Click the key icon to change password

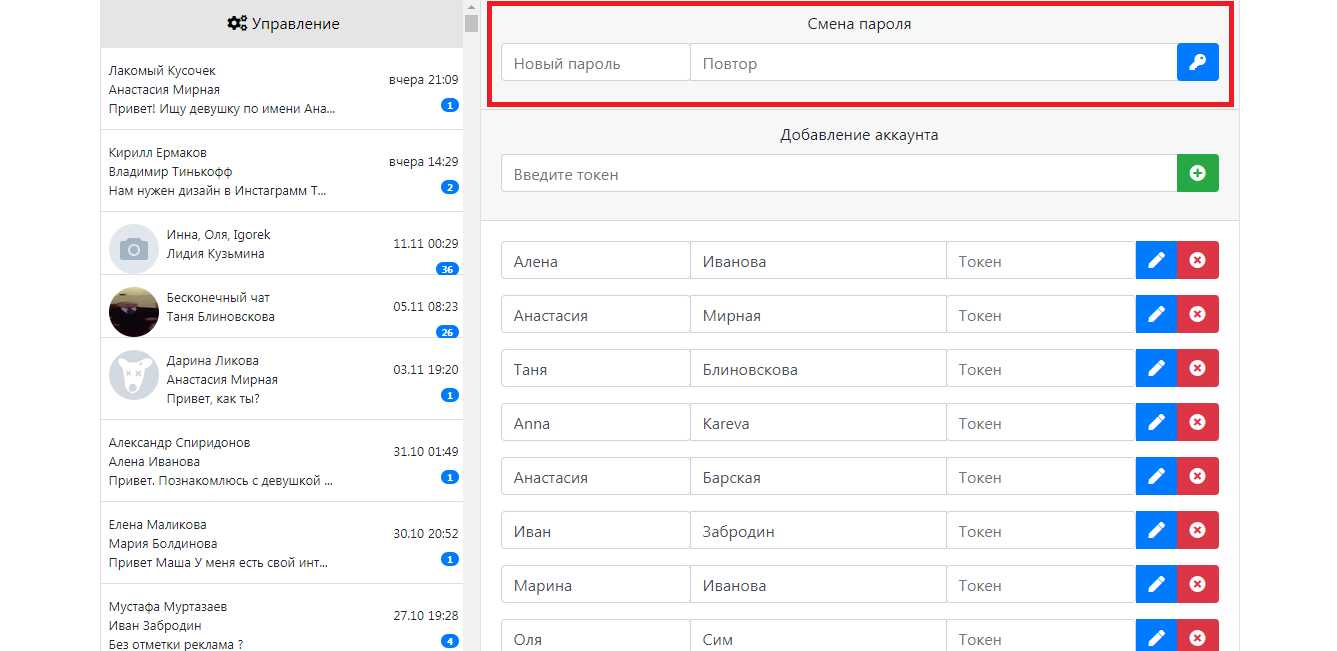(x=1197, y=62)
